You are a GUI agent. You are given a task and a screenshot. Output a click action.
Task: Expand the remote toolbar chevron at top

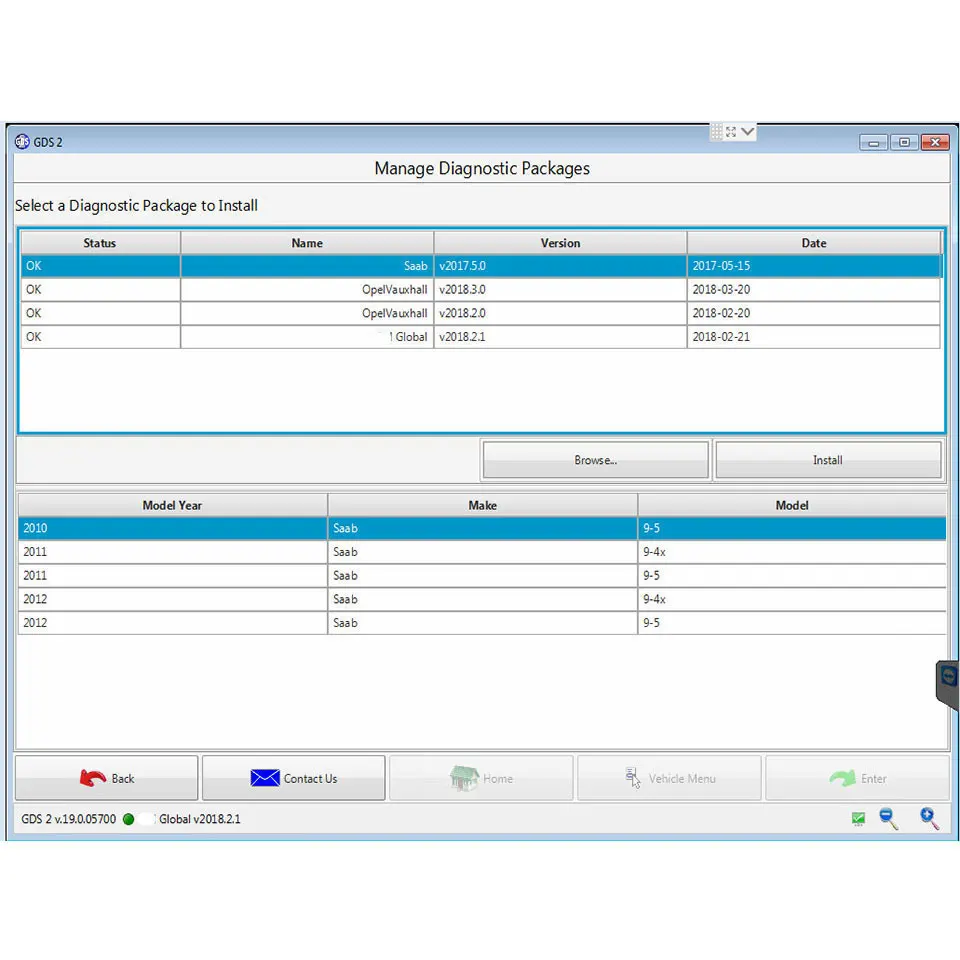pos(748,131)
